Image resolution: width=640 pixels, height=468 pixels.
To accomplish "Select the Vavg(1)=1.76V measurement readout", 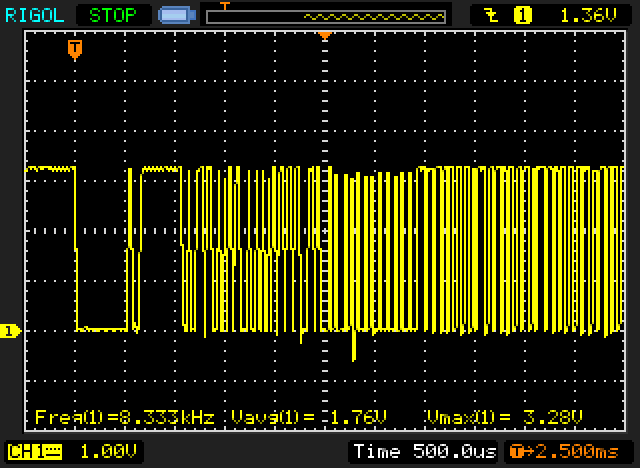I will [308, 416].
